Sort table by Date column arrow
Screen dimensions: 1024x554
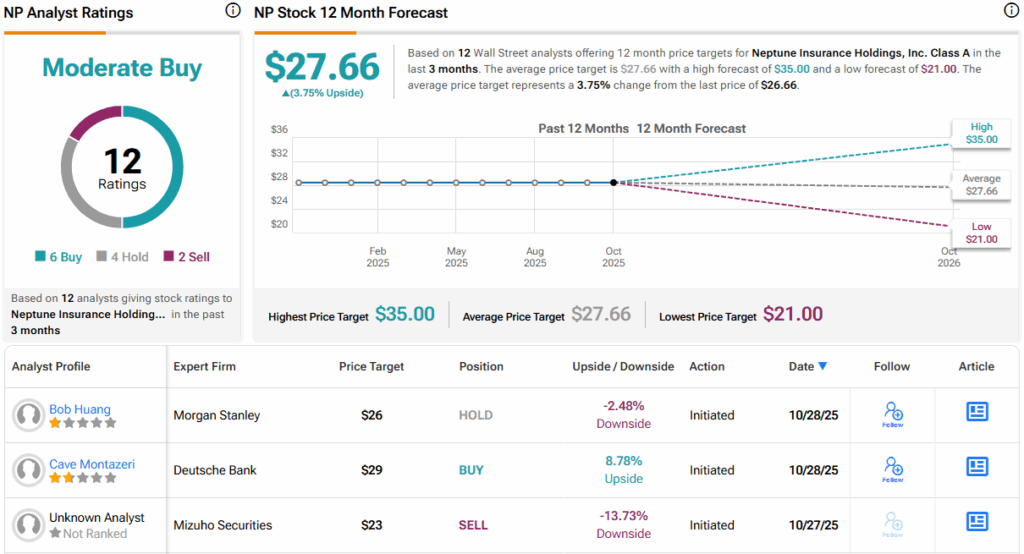(823, 366)
